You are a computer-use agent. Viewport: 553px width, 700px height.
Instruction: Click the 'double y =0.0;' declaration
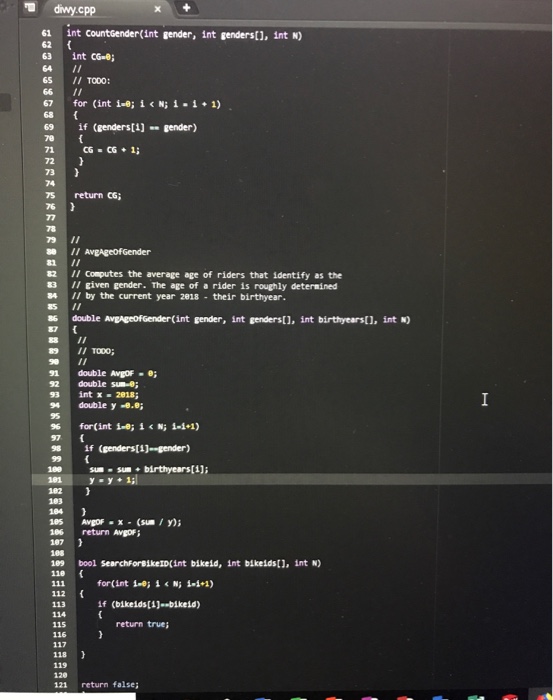click(x=111, y=405)
